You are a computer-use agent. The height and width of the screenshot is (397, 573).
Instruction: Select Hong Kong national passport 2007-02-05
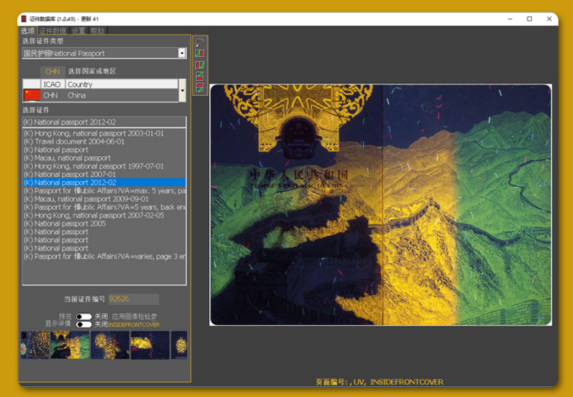(x=104, y=216)
